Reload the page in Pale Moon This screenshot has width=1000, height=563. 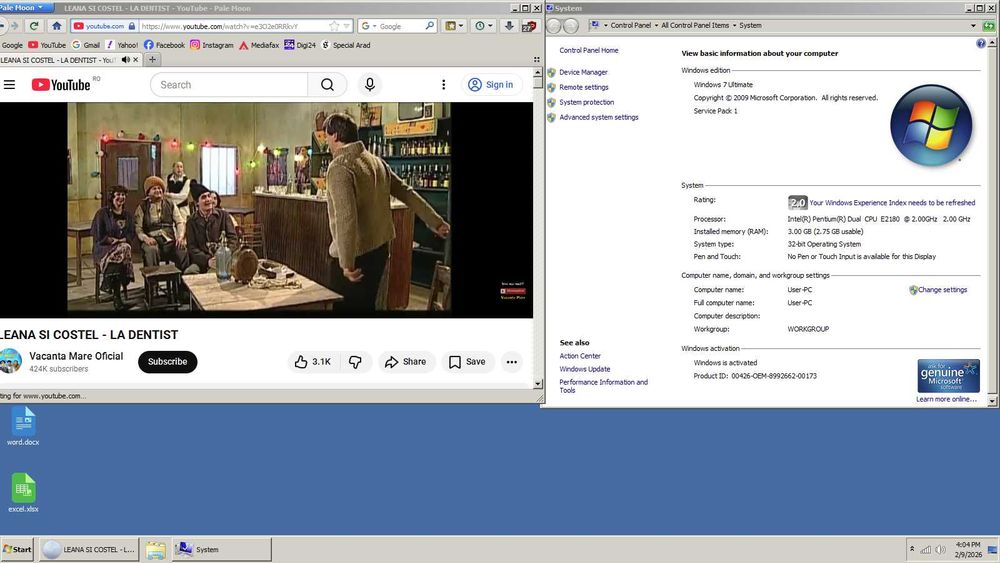point(34,26)
